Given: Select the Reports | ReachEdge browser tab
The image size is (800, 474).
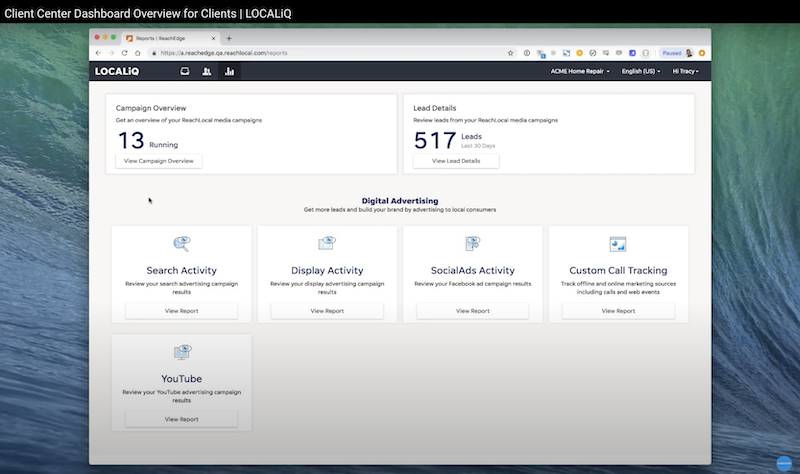Looking at the screenshot, I should [x=170, y=38].
